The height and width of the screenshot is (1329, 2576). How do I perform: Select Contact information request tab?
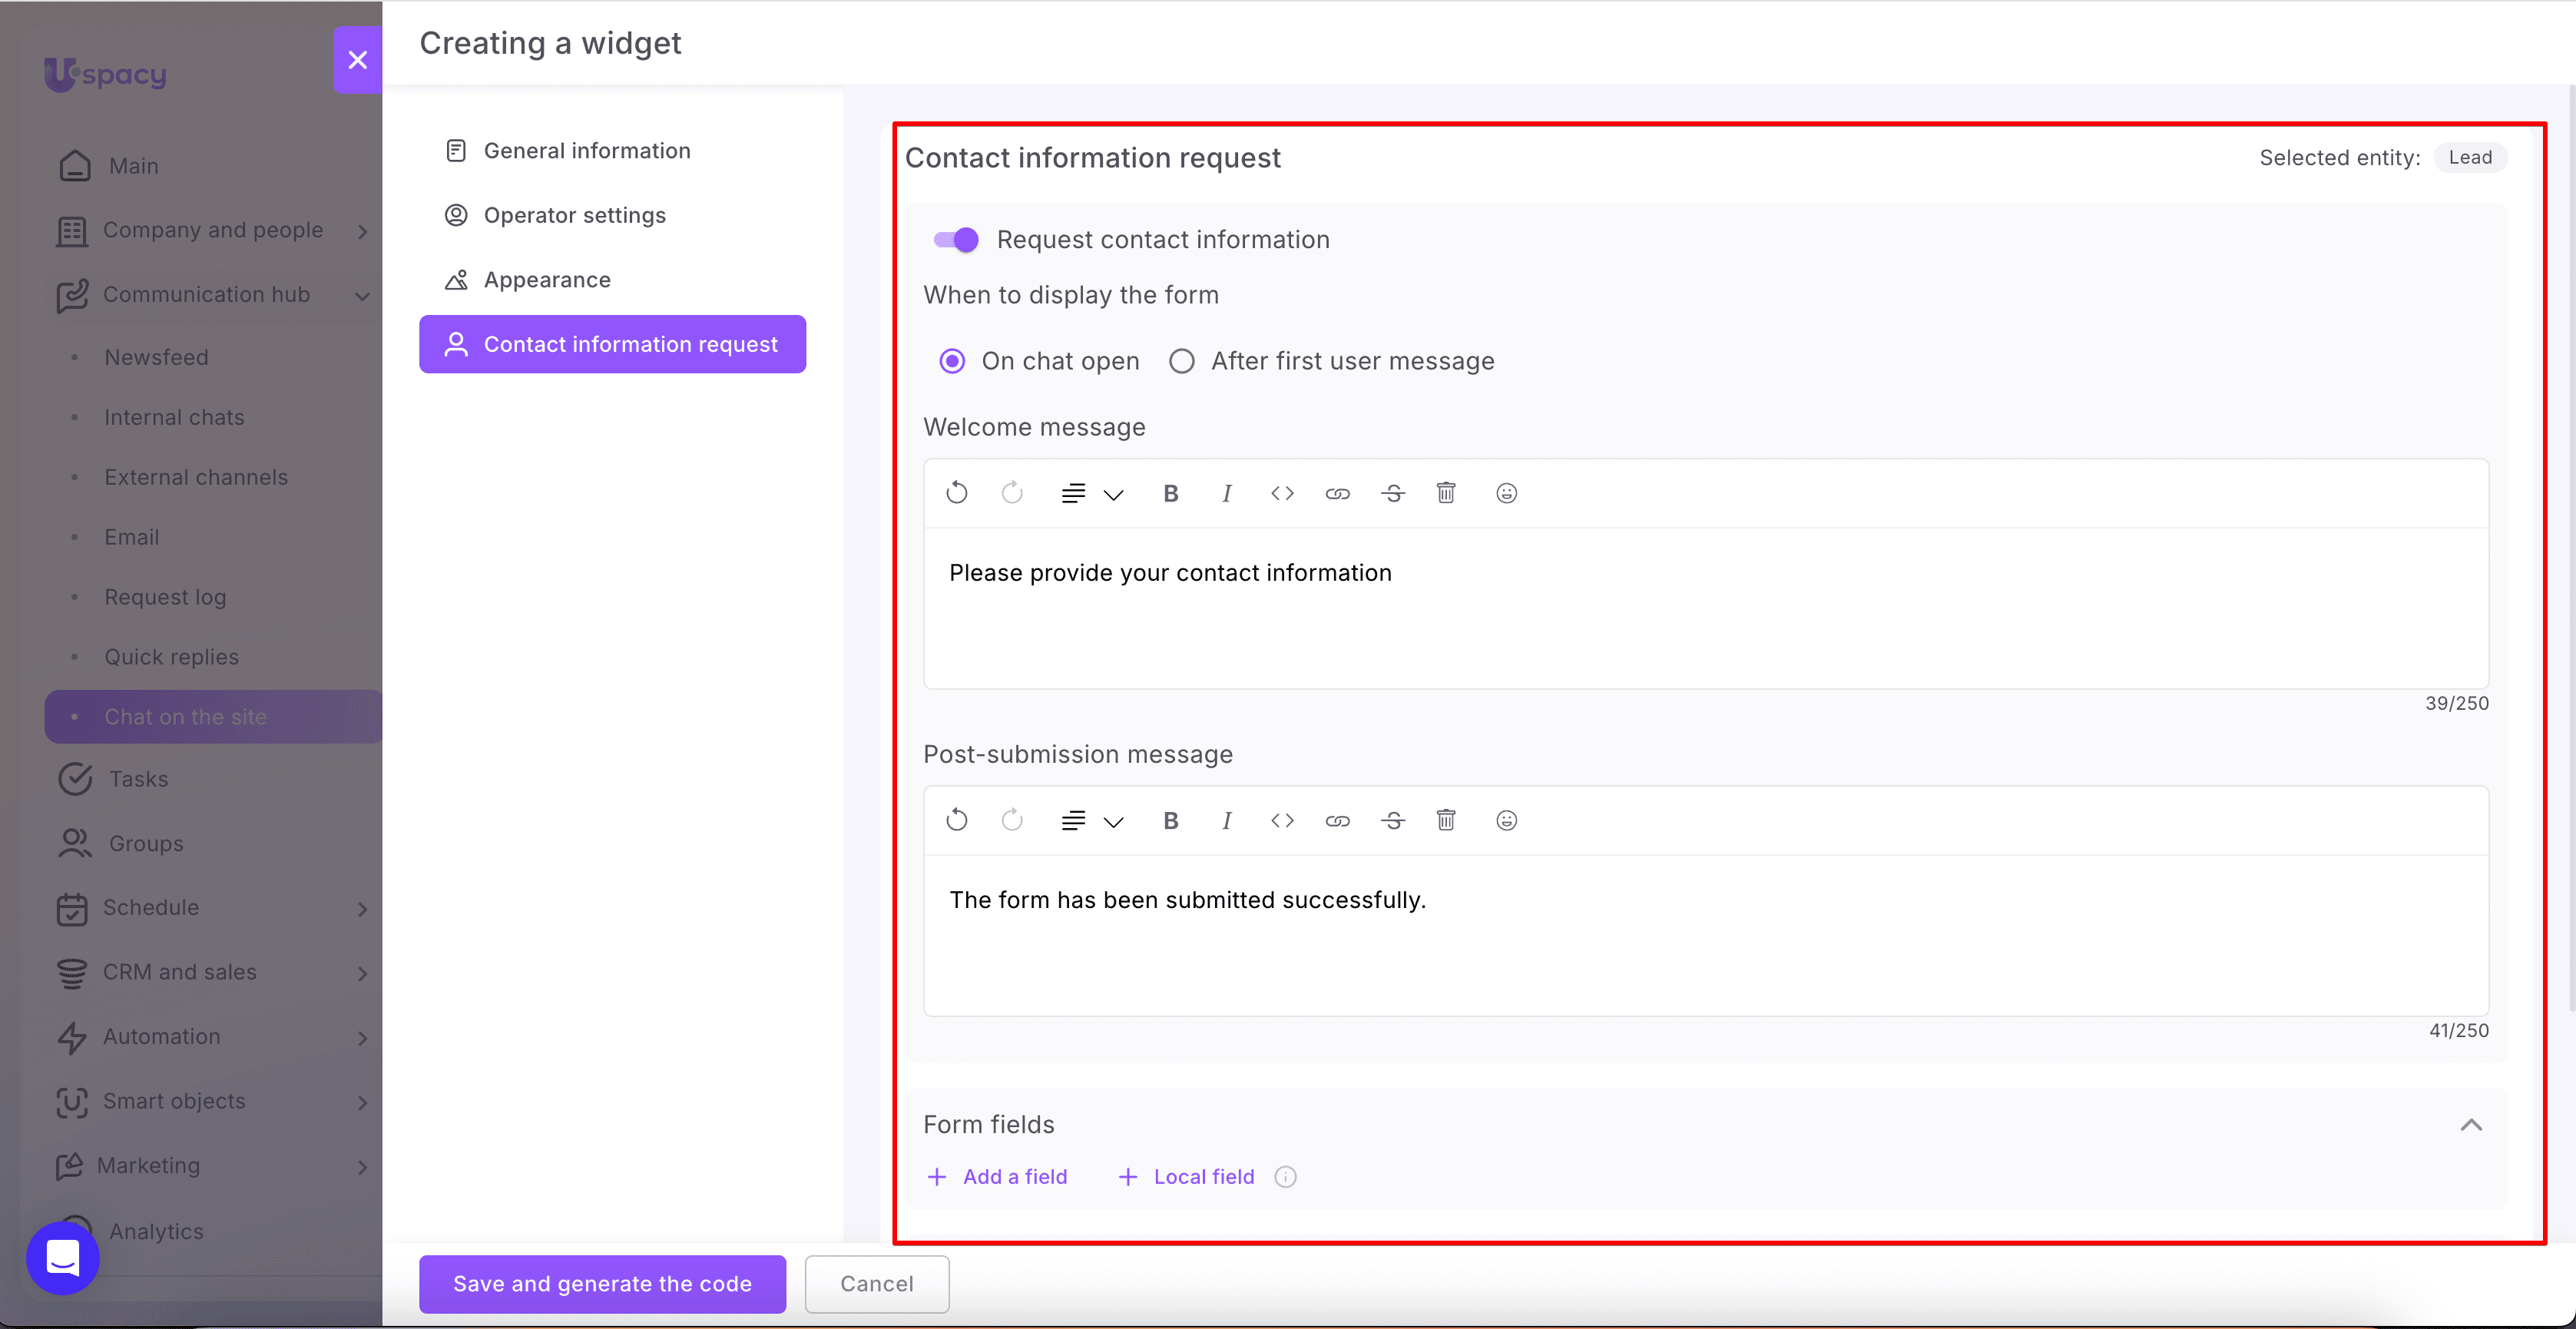coord(612,344)
